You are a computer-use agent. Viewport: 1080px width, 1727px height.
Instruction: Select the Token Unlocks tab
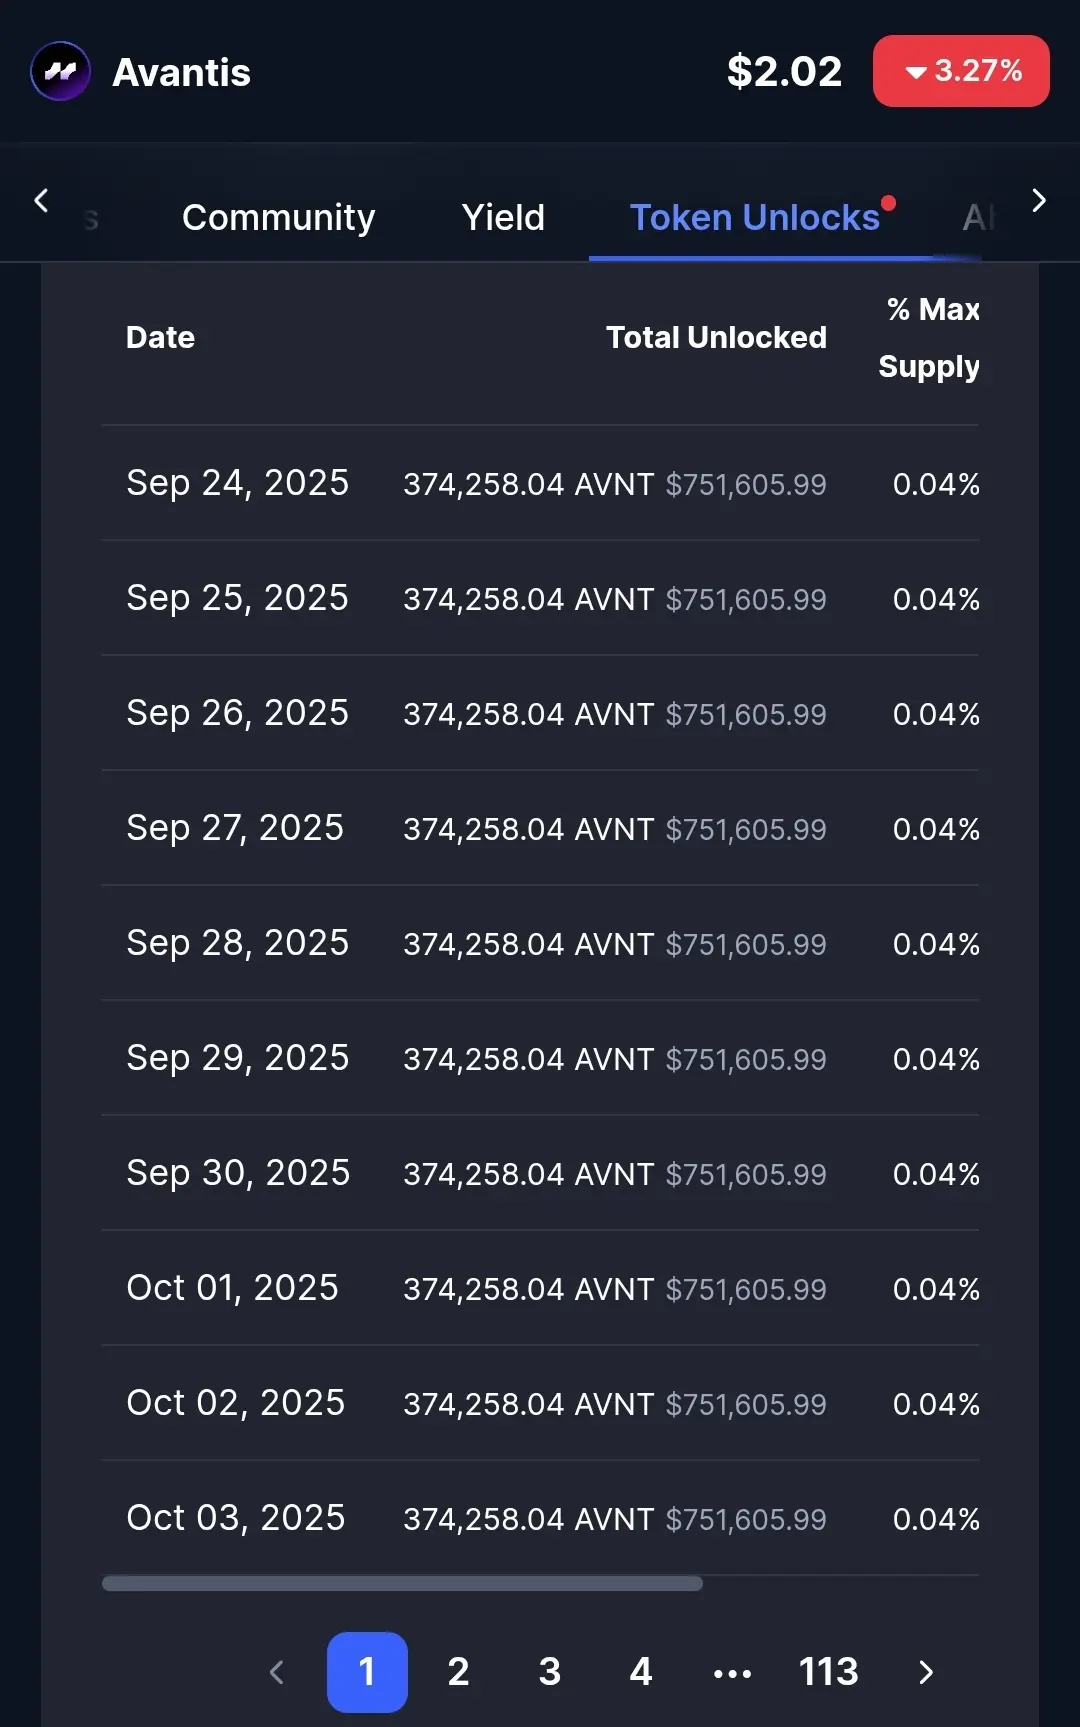(x=755, y=217)
